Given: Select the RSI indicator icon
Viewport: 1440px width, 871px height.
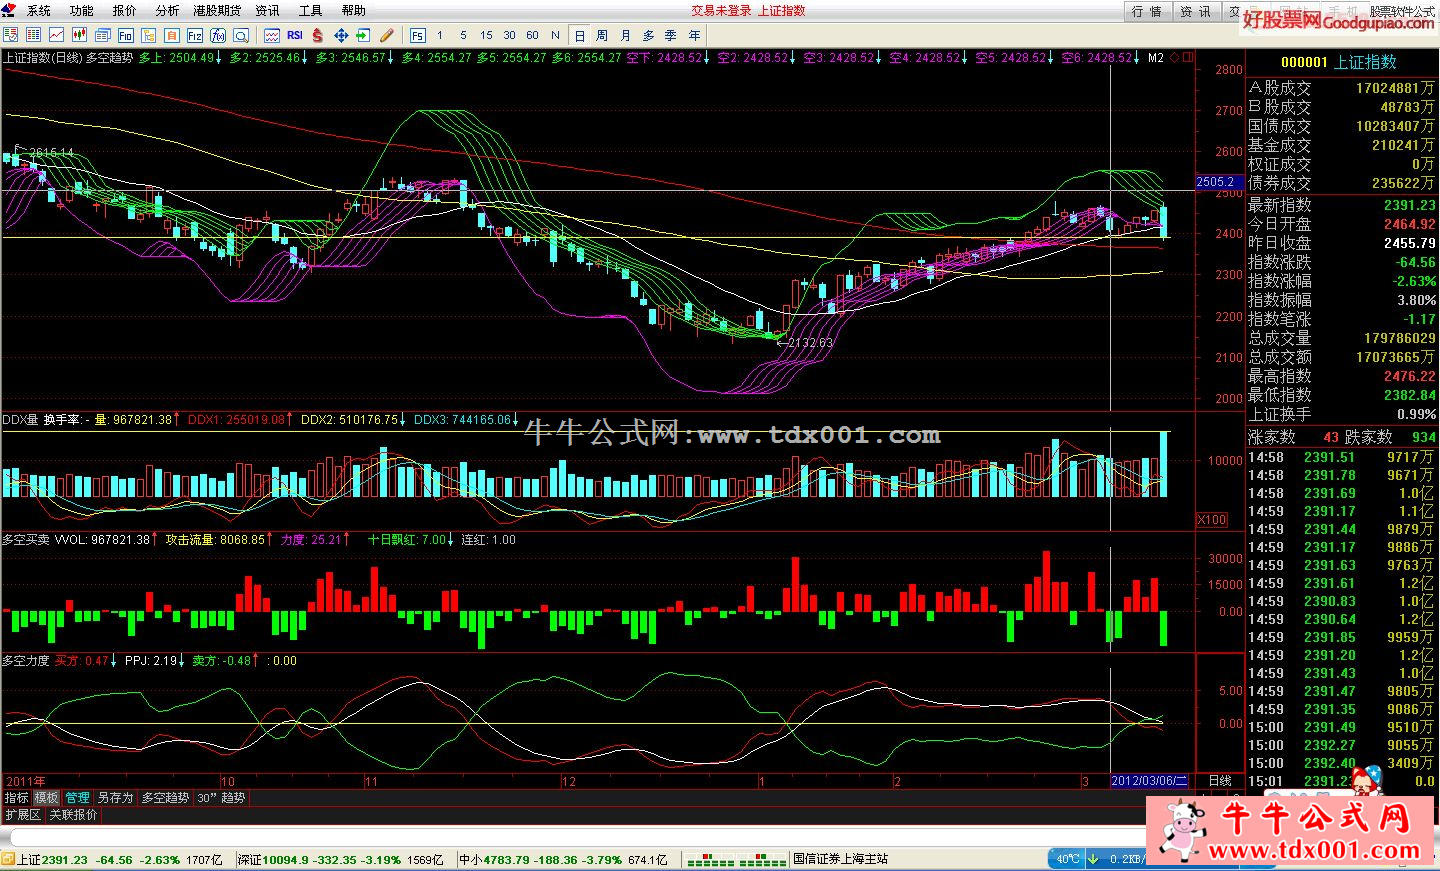Looking at the screenshot, I should coord(295,35).
